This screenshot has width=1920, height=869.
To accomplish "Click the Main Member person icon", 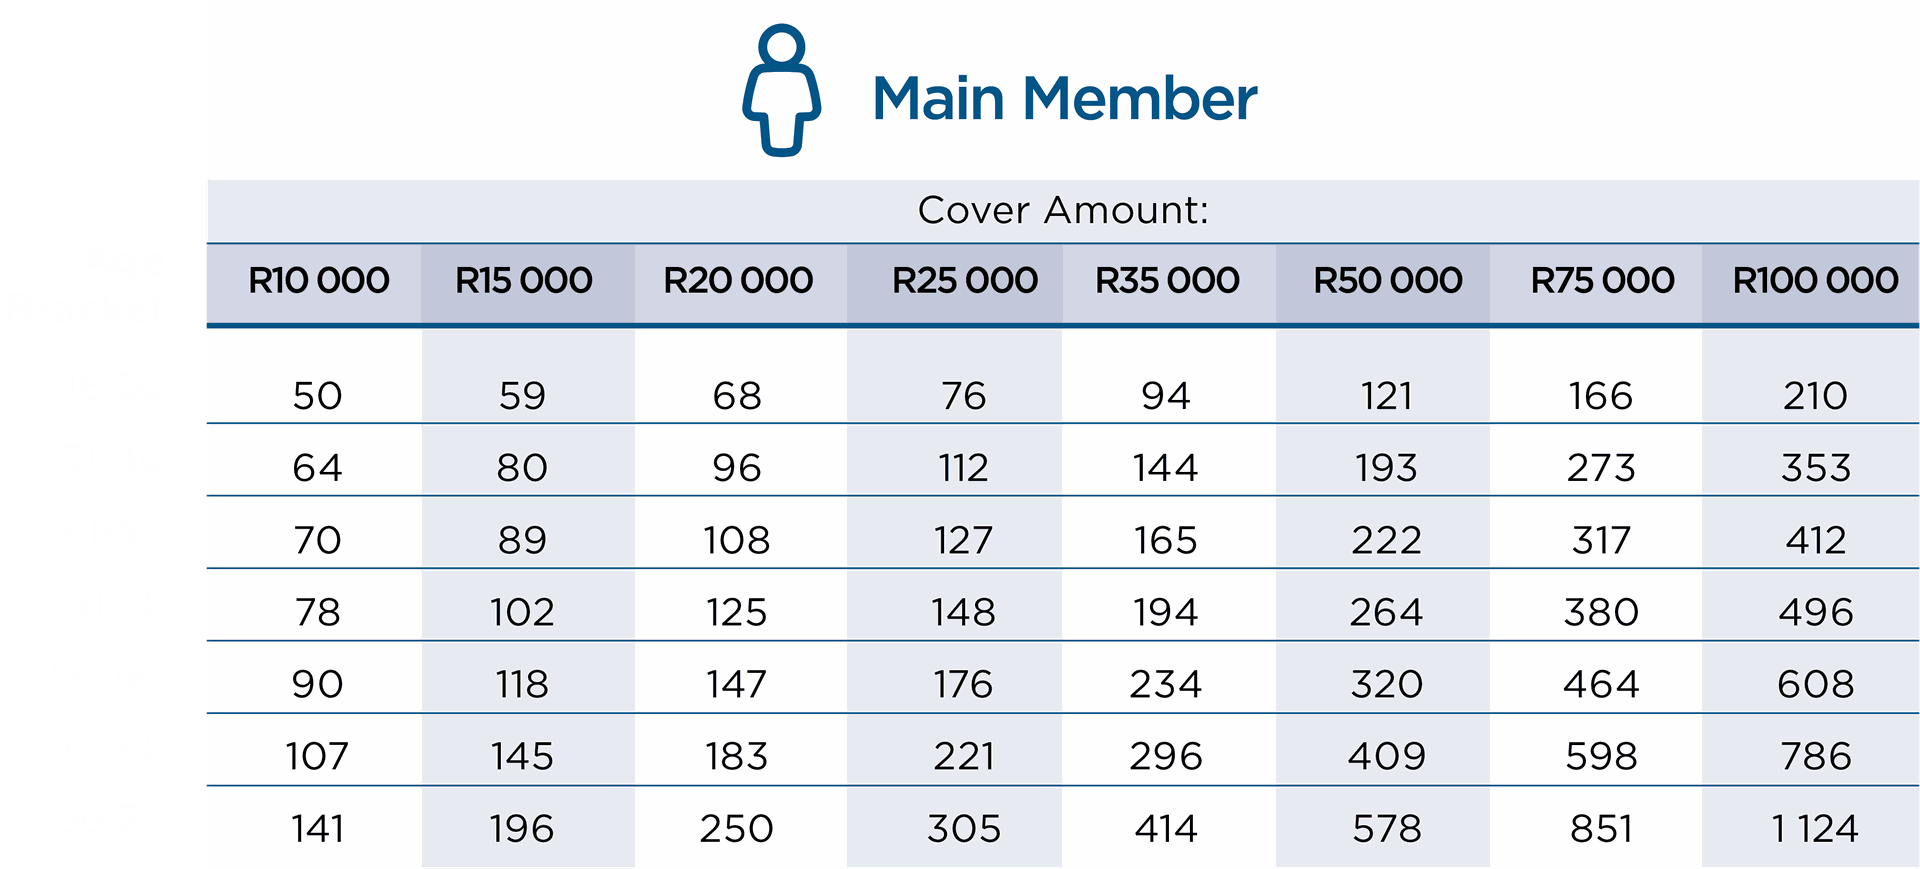I will 781,90.
